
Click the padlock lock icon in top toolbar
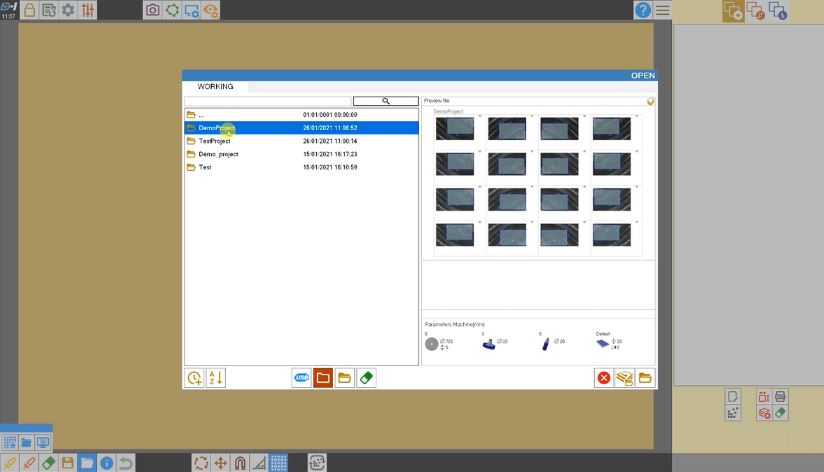(29, 10)
